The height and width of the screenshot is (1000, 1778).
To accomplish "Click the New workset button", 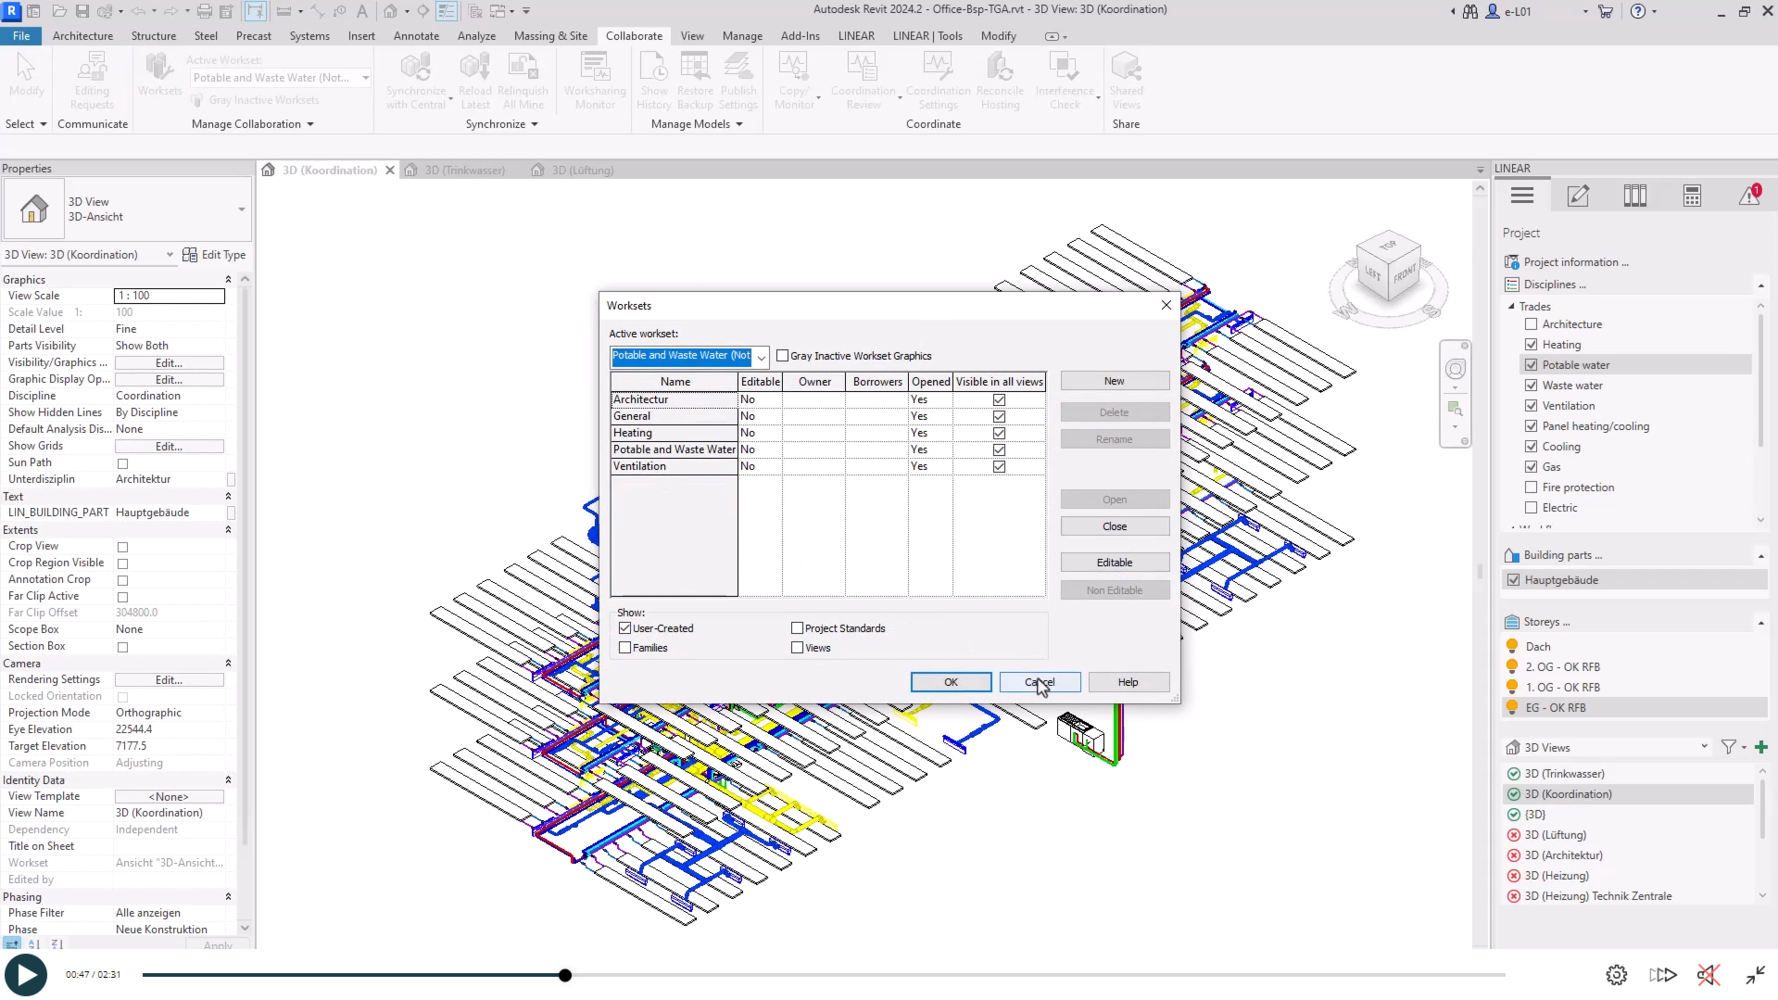I will click(x=1114, y=381).
